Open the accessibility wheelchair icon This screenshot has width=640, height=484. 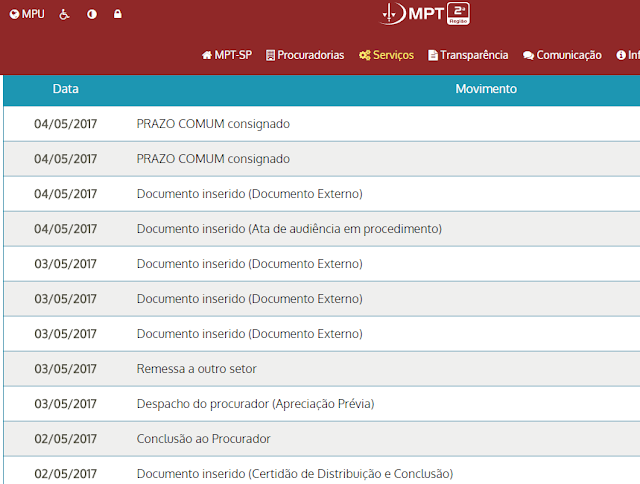click(64, 14)
